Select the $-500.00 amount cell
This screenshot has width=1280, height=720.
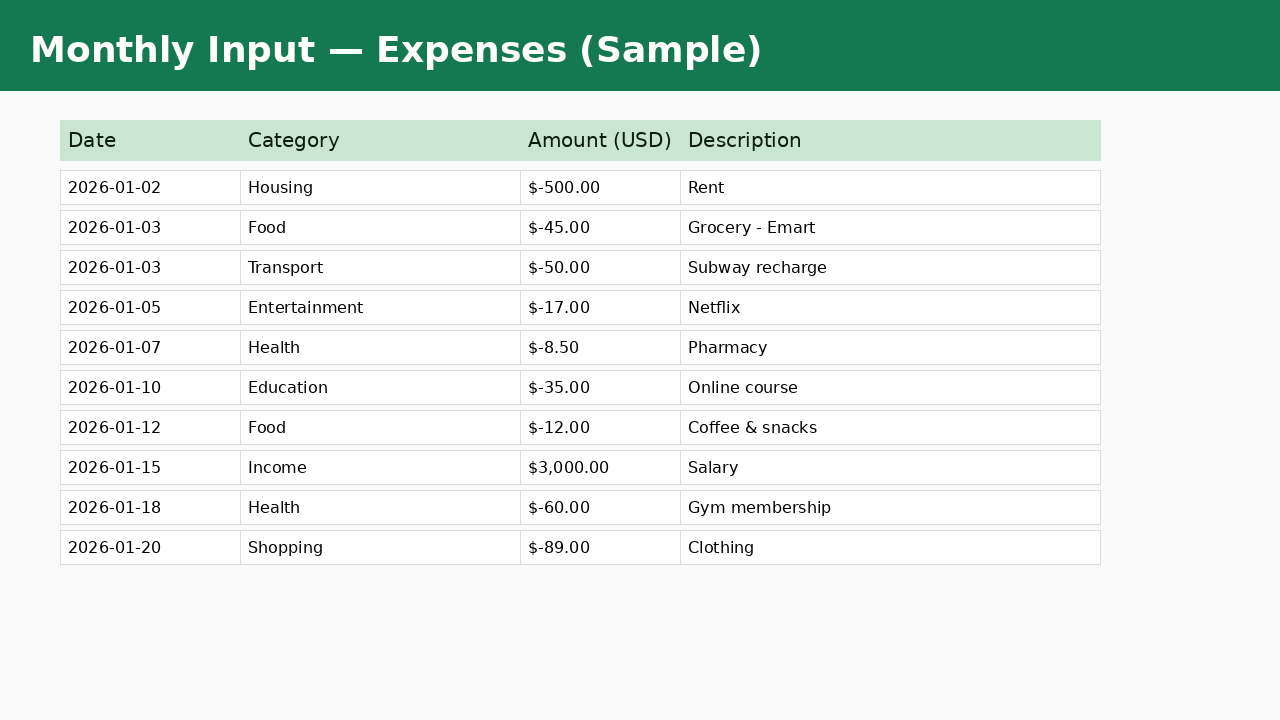[x=564, y=188]
